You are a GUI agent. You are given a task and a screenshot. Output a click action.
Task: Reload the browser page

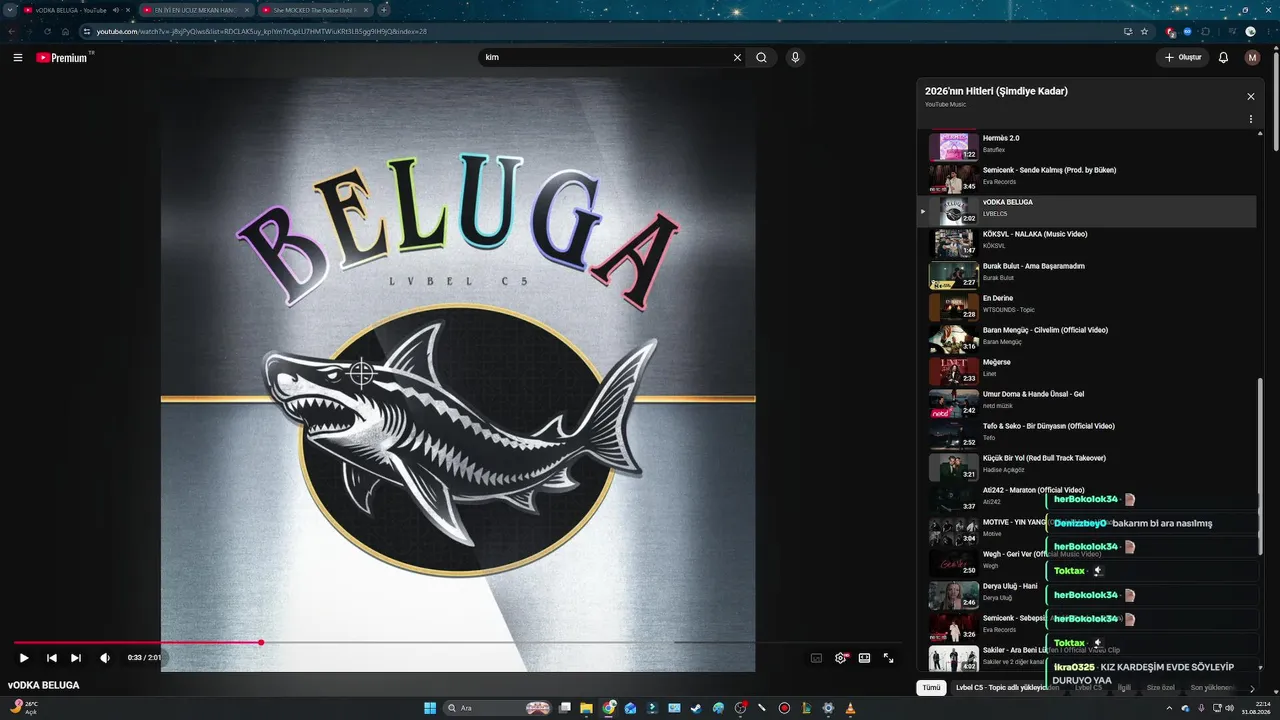coord(47,31)
